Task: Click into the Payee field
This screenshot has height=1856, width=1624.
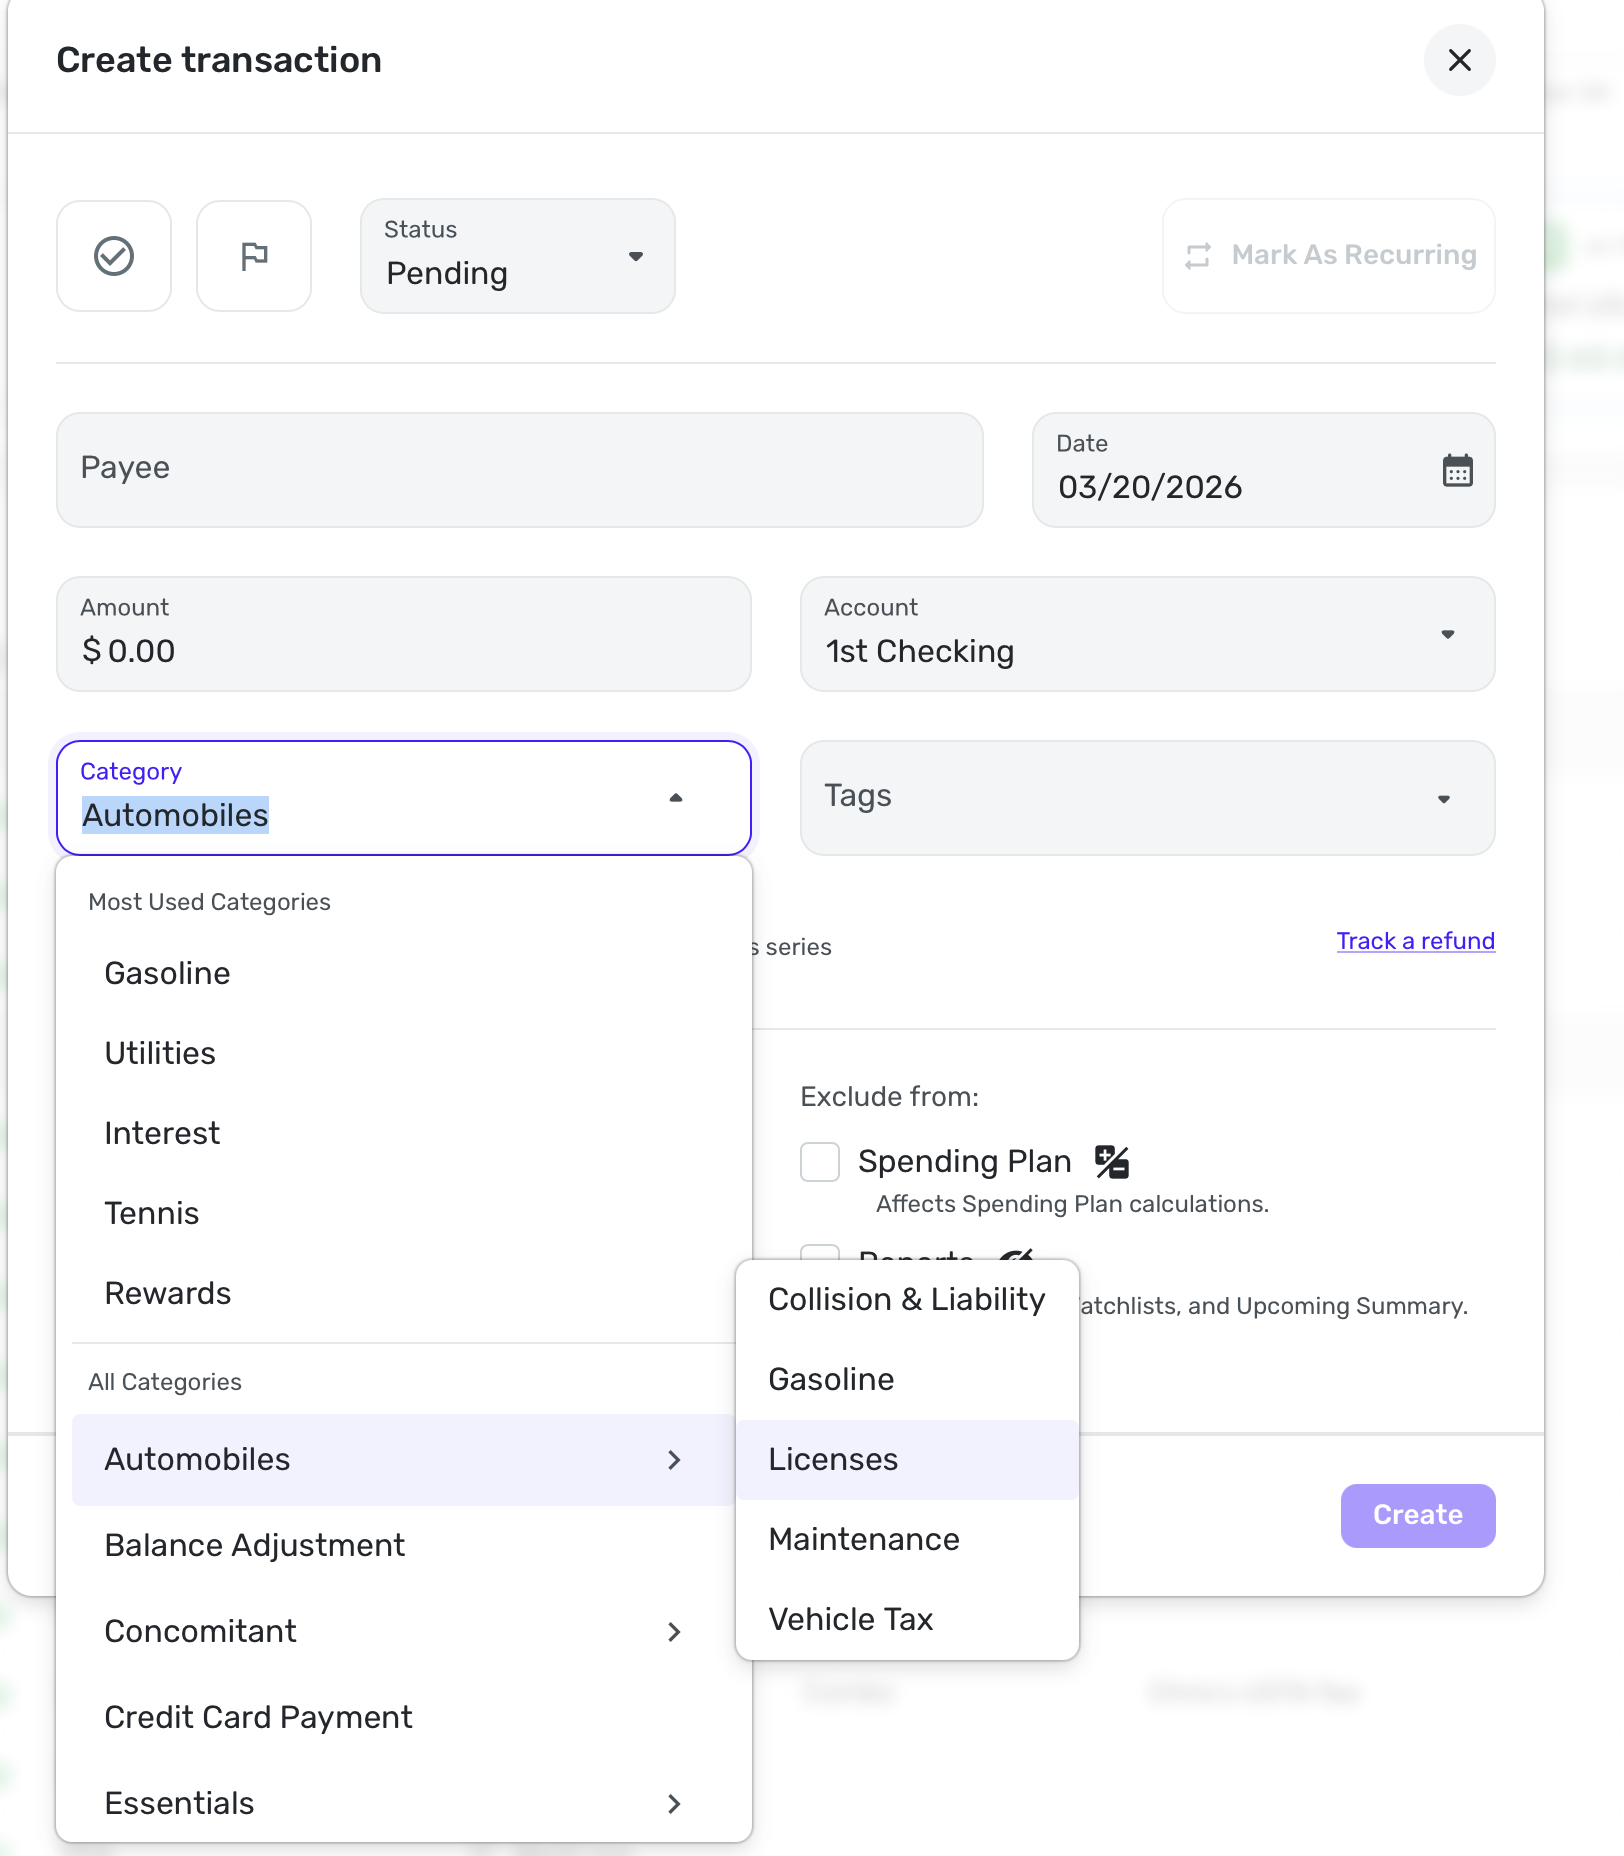Action: pyautogui.click(x=519, y=470)
